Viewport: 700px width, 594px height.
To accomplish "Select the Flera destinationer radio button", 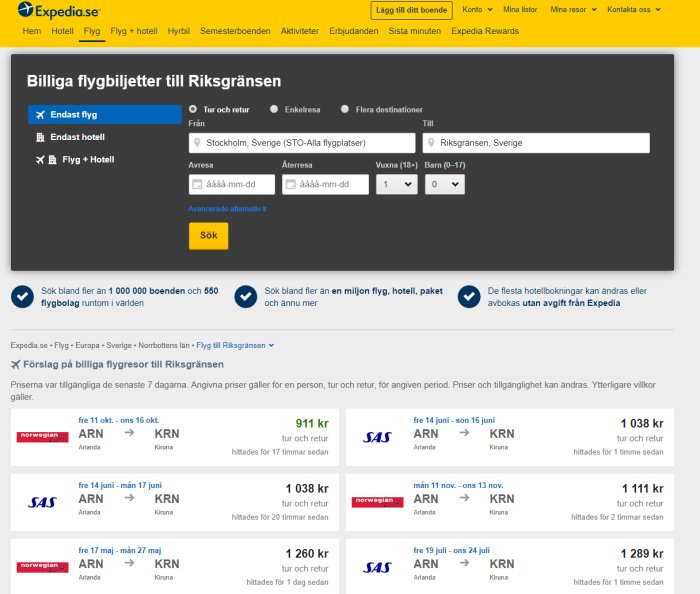I will (x=345, y=109).
